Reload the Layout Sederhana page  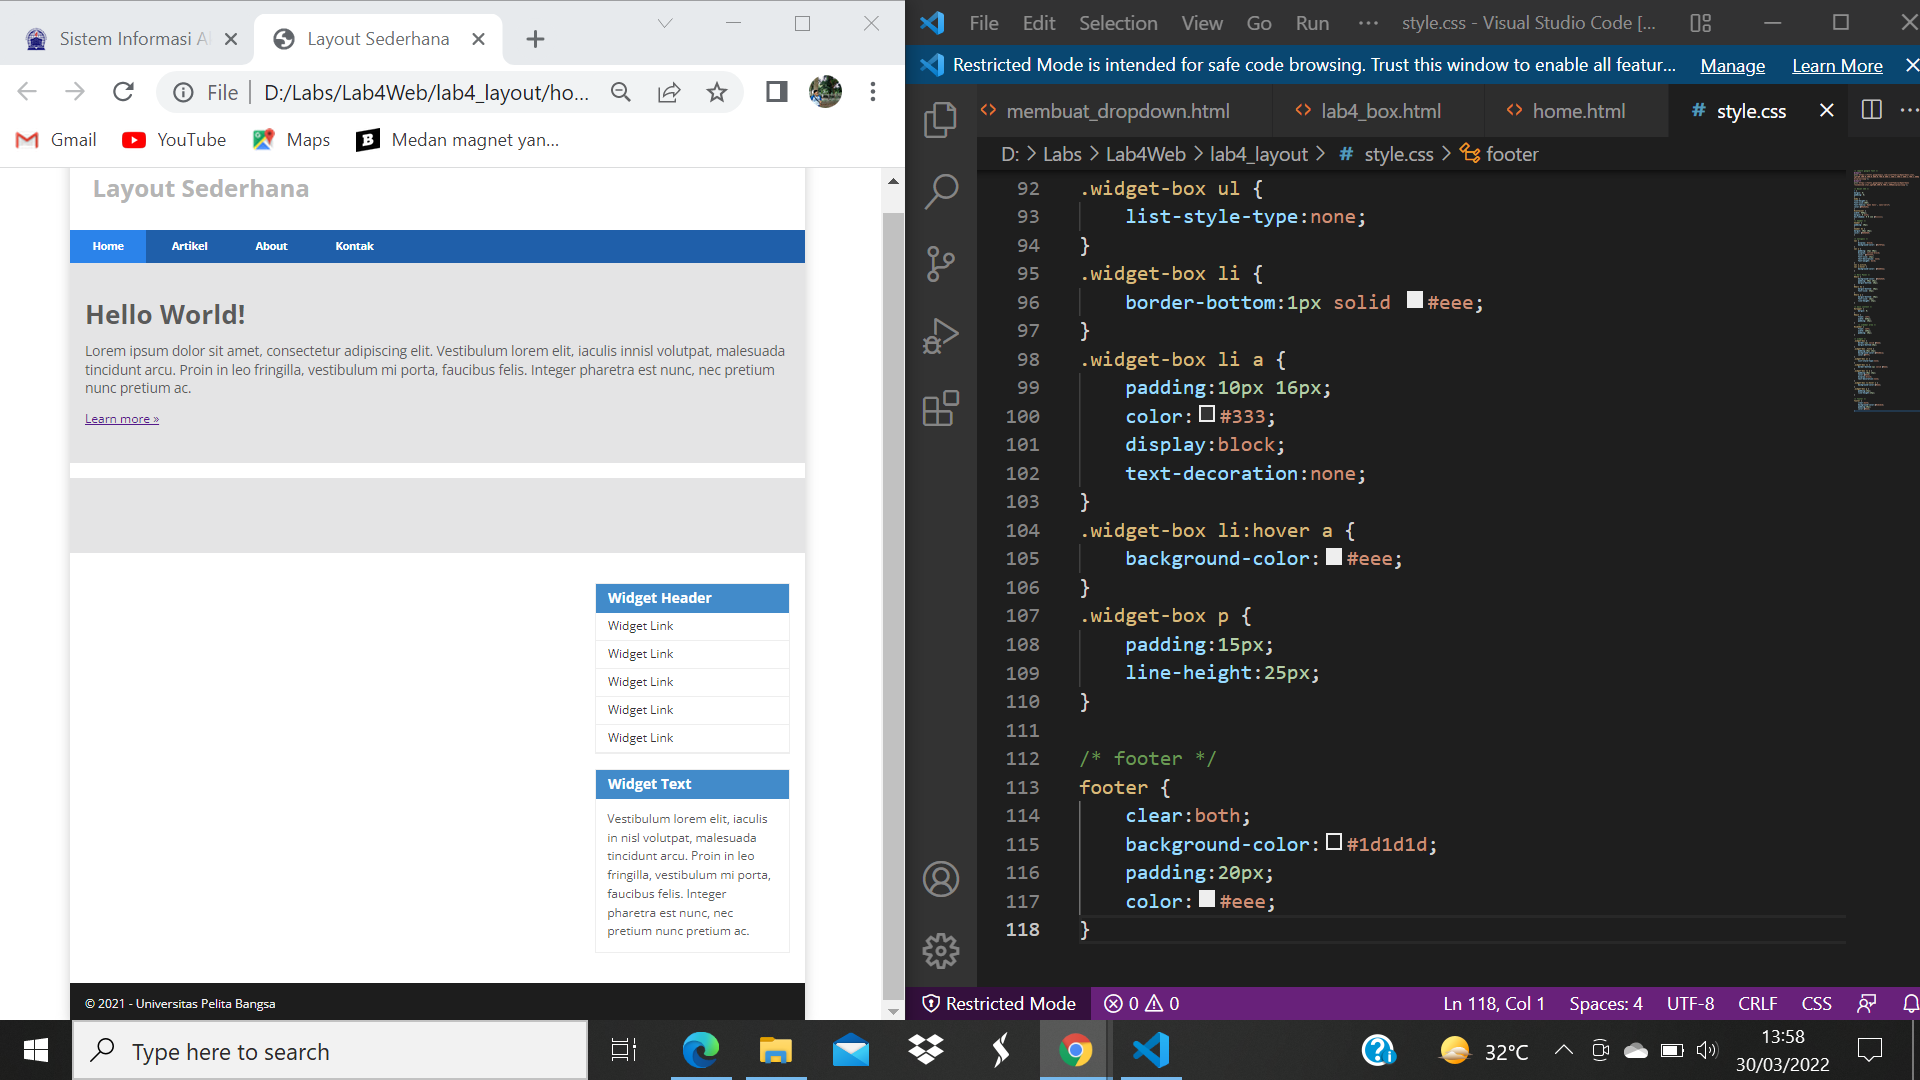pyautogui.click(x=123, y=91)
